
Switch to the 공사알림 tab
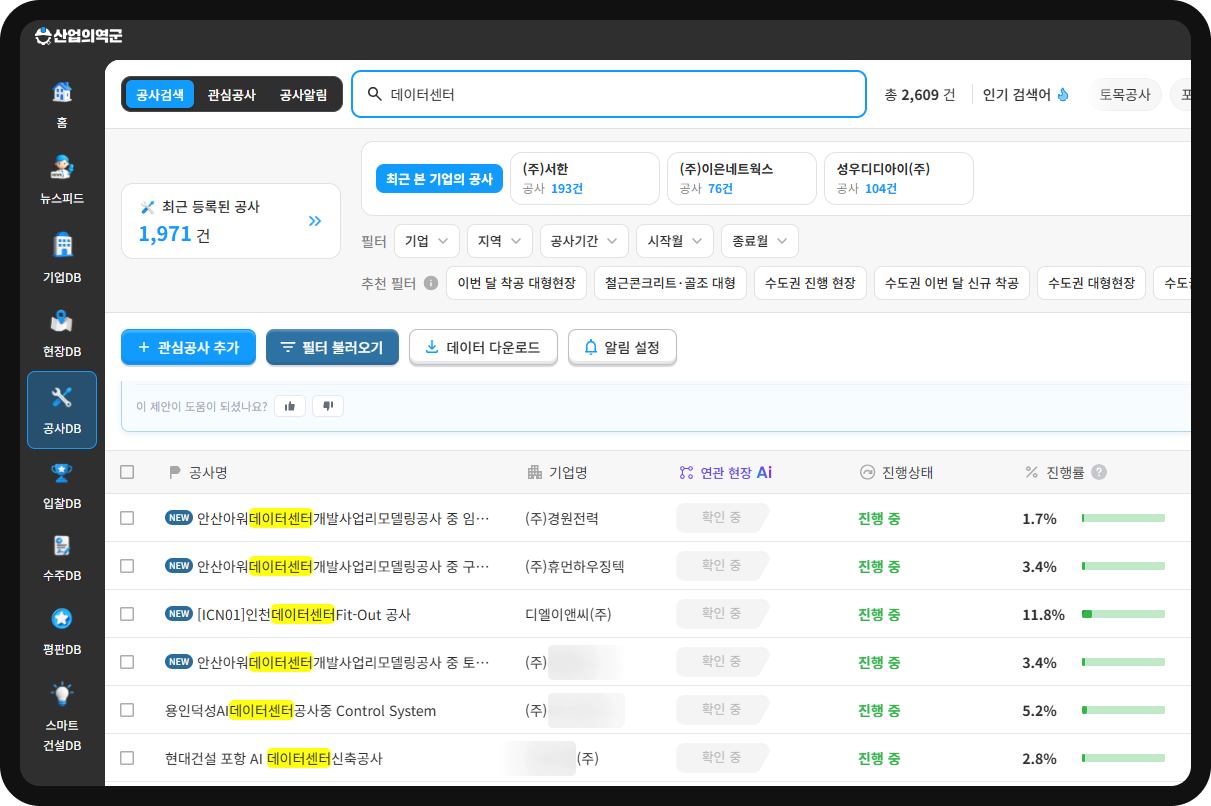click(304, 95)
